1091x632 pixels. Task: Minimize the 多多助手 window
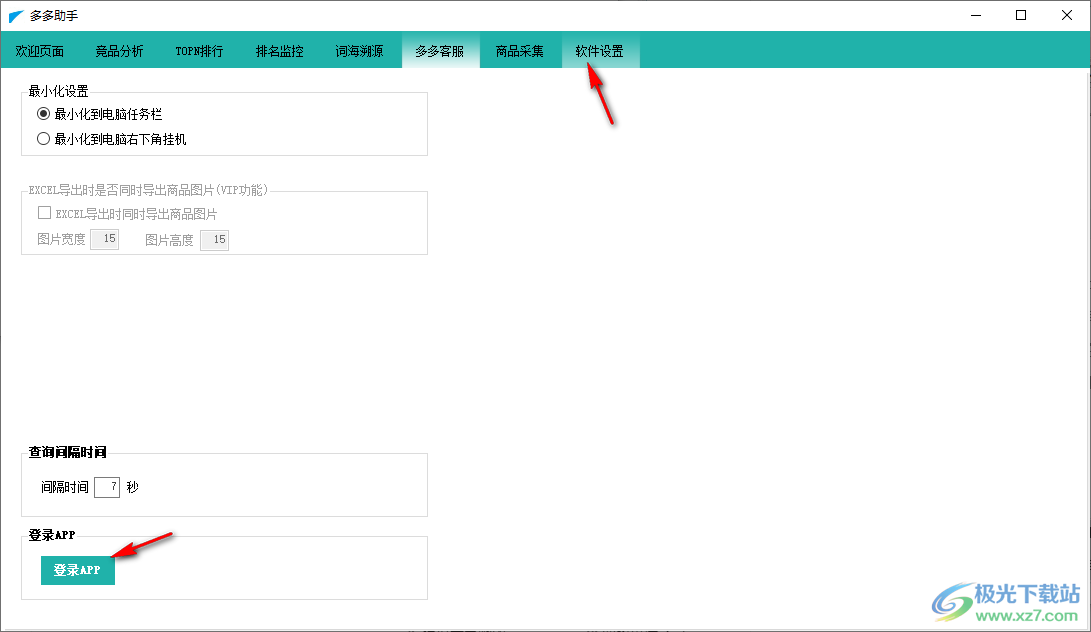tap(975, 15)
